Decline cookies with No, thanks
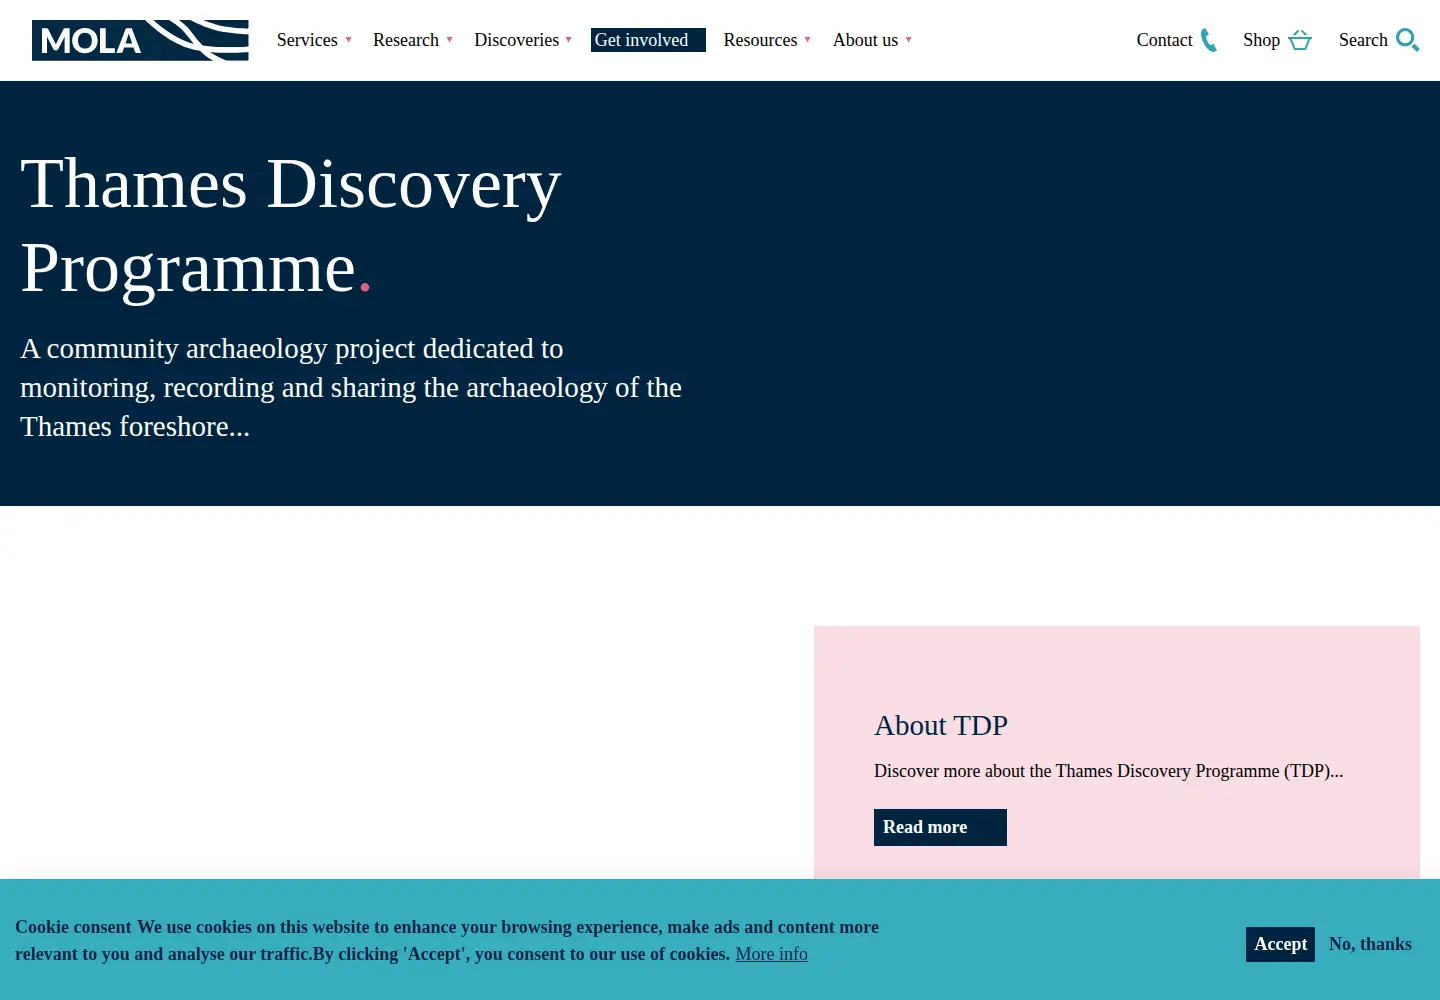The height and width of the screenshot is (1000, 1440). tap(1370, 944)
